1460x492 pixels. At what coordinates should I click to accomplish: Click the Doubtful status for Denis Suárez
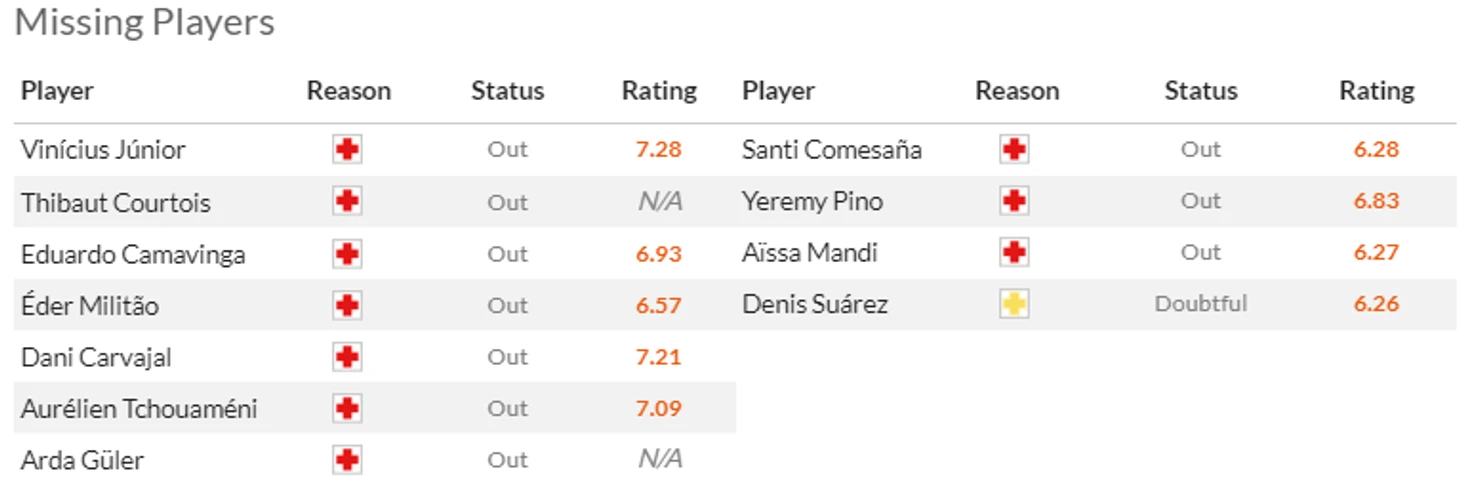[x=1200, y=304]
